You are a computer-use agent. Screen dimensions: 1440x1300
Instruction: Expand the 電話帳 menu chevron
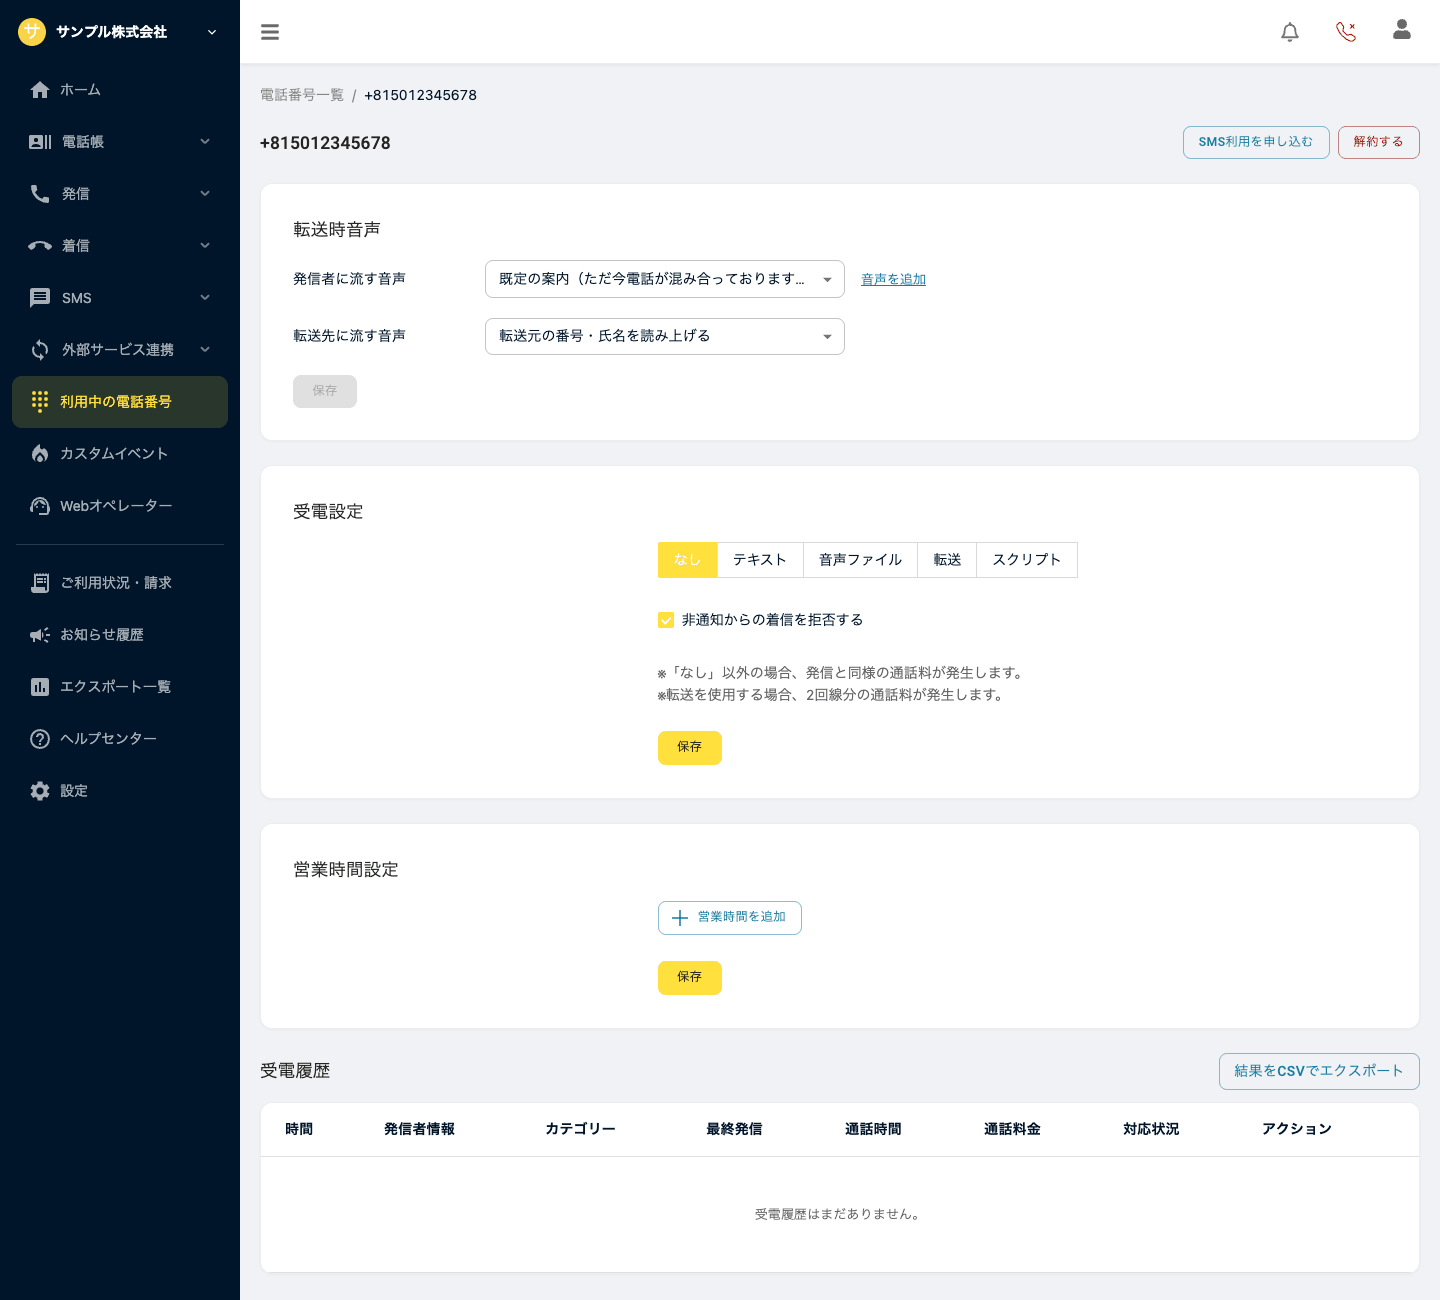point(205,142)
